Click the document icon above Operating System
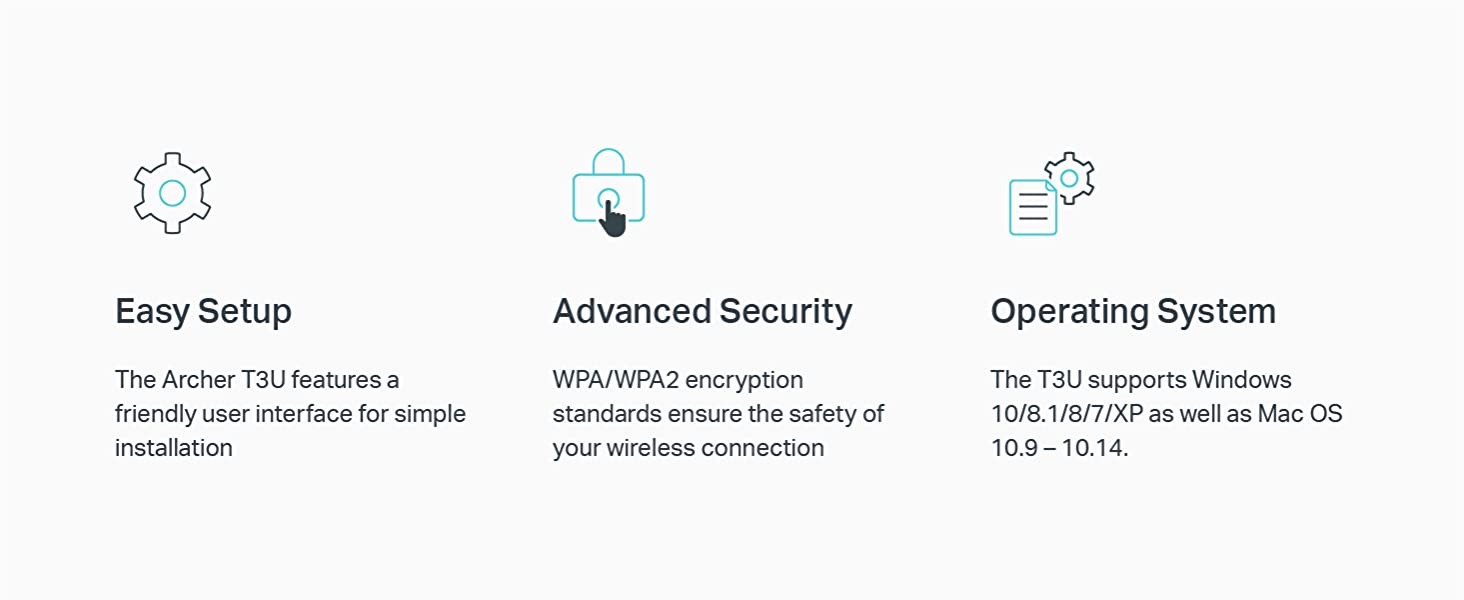1464x600 pixels. (x=1033, y=208)
